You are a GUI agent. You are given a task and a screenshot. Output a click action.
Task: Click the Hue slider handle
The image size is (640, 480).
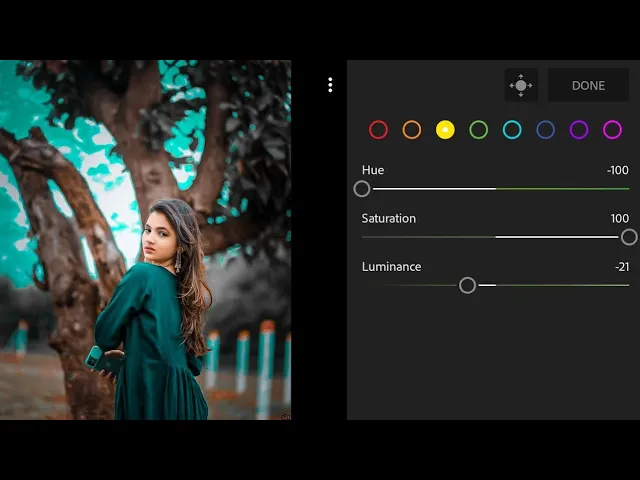pos(362,189)
